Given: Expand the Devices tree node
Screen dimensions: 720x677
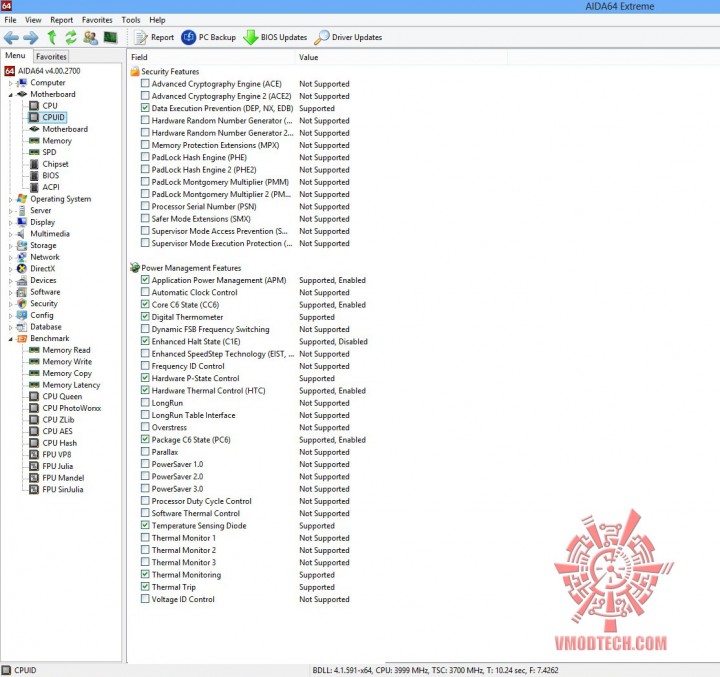Looking at the screenshot, I should pos(11,281).
